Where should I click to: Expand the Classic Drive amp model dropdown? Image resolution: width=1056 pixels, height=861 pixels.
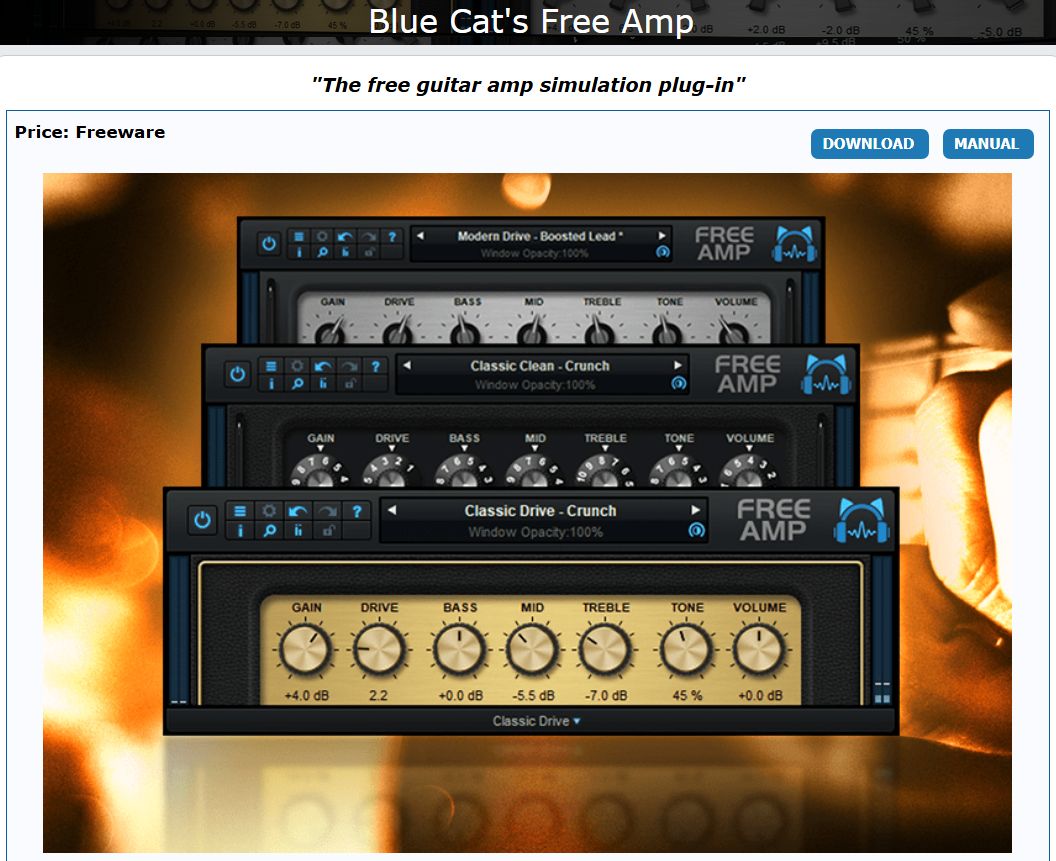click(x=536, y=721)
